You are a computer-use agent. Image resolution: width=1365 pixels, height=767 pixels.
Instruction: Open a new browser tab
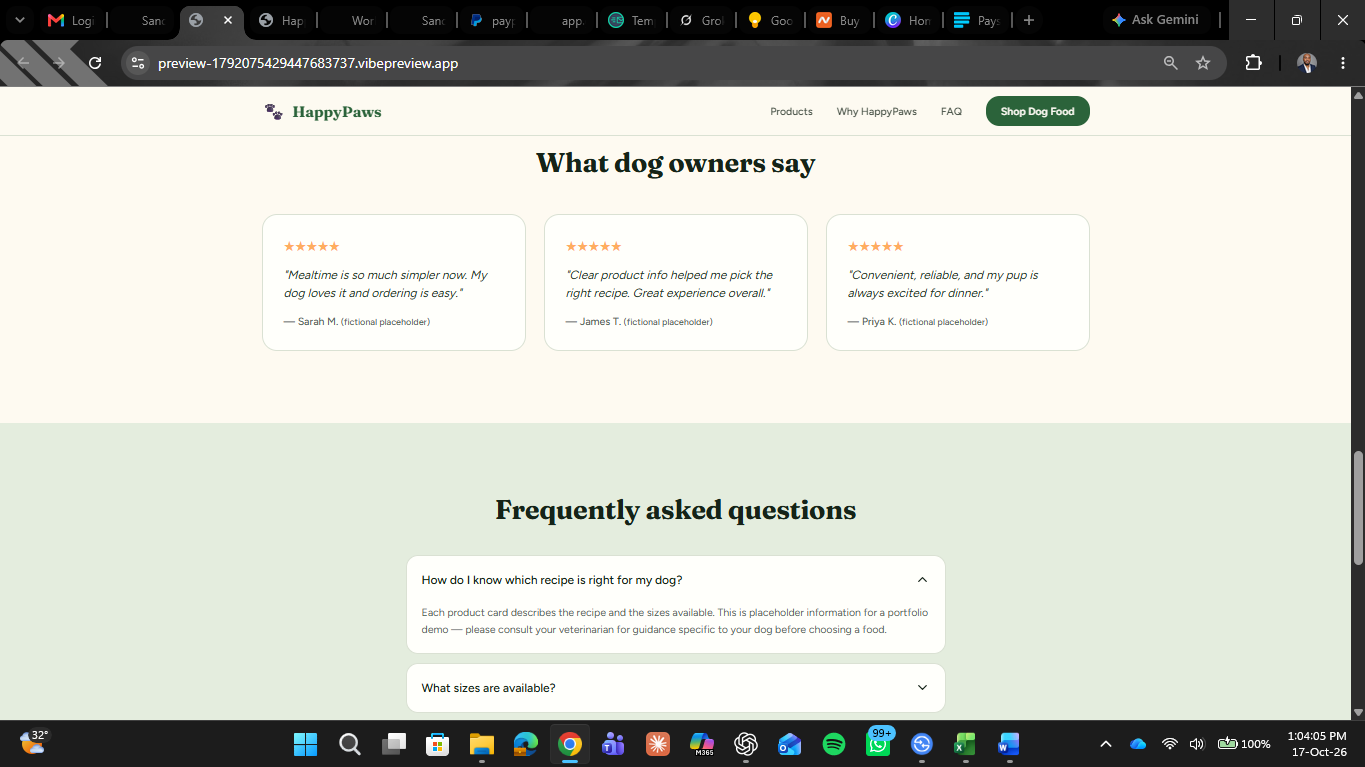click(x=1029, y=20)
